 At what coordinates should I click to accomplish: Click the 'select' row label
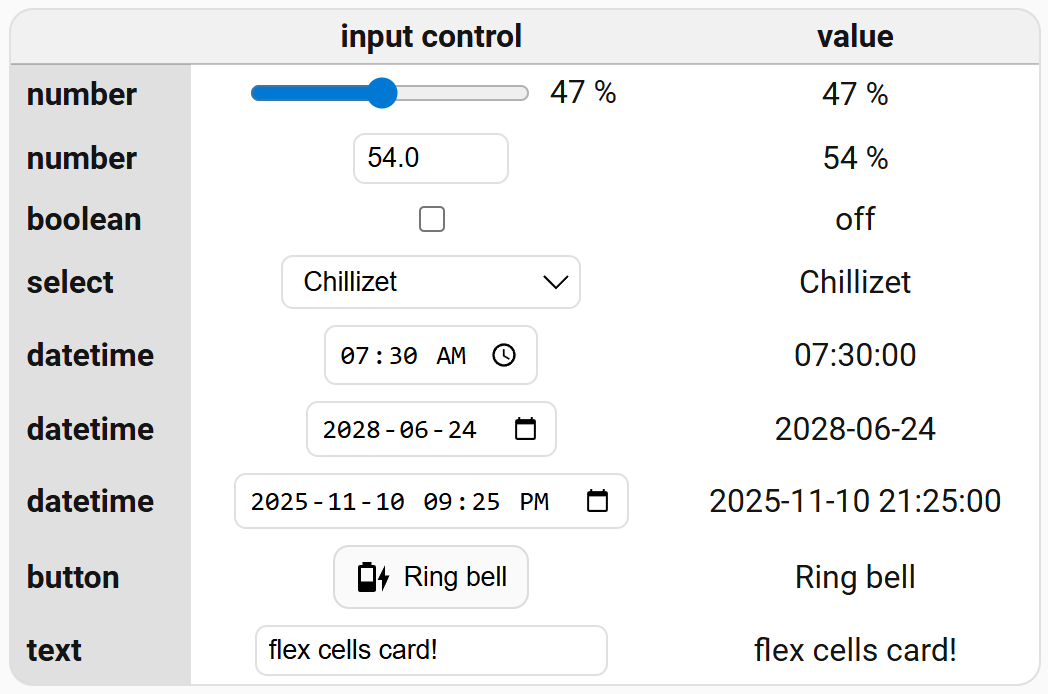(70, 282)
